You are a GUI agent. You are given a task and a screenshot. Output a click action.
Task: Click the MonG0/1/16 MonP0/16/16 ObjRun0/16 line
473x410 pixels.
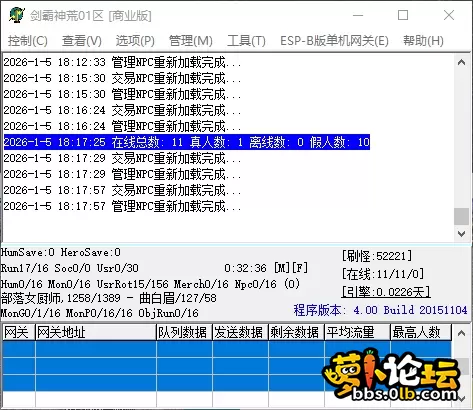100,313
